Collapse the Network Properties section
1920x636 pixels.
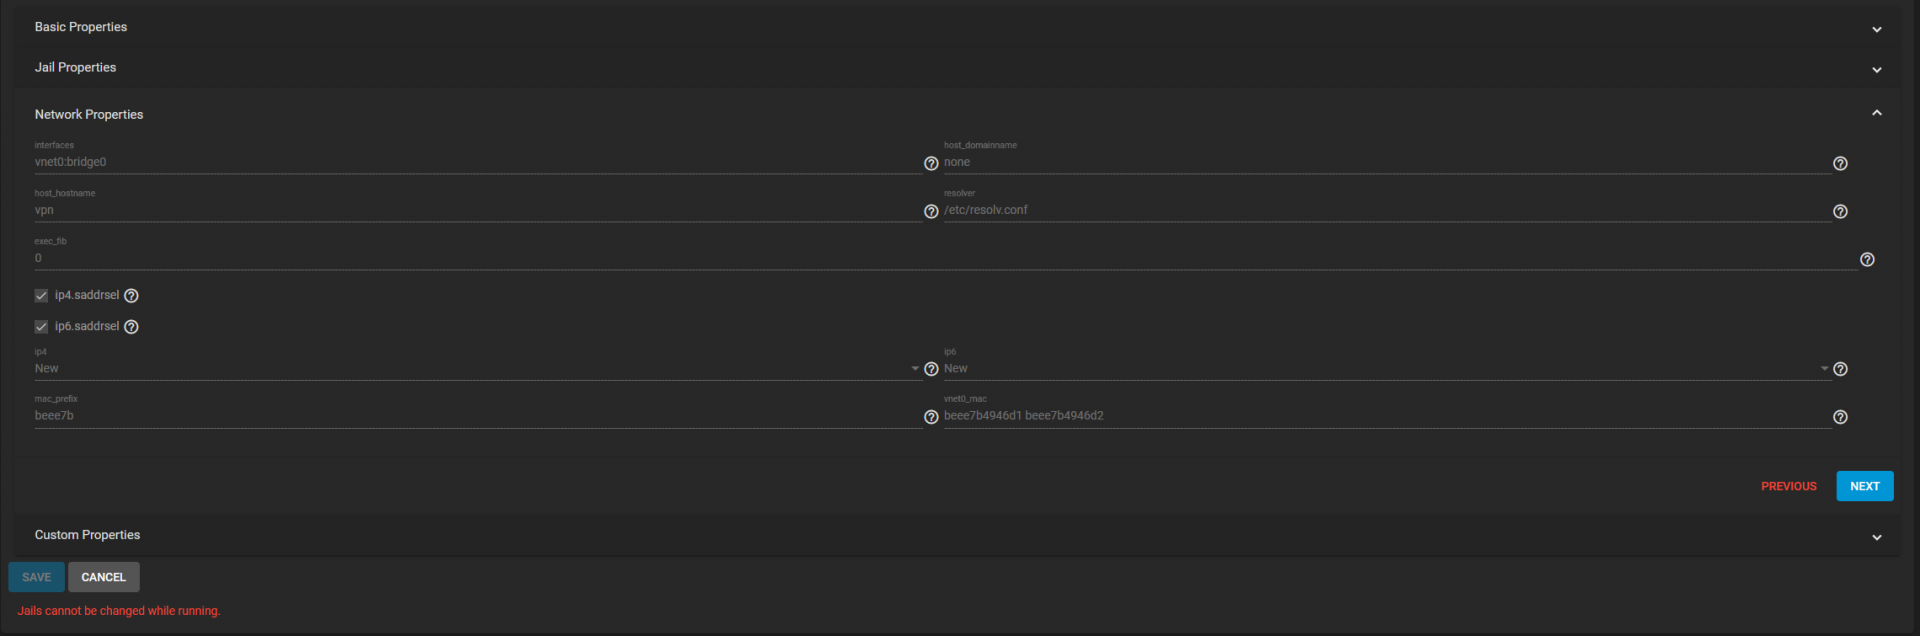(x=1877, y=113)
